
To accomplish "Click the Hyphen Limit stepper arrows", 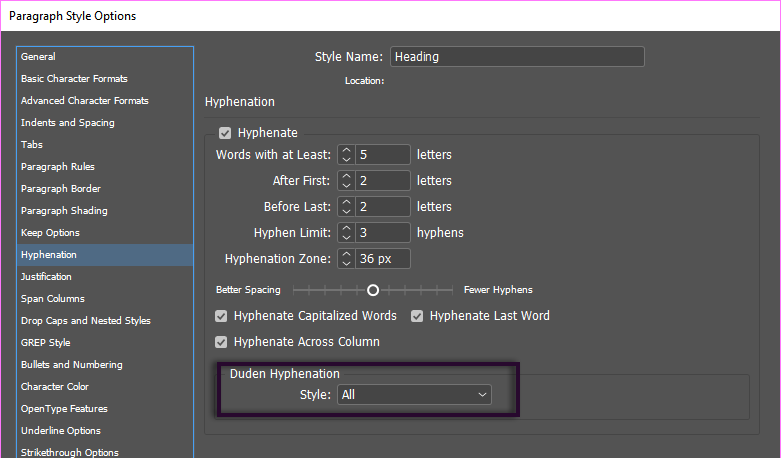I will pyautogui.click(x=346, y=233).
